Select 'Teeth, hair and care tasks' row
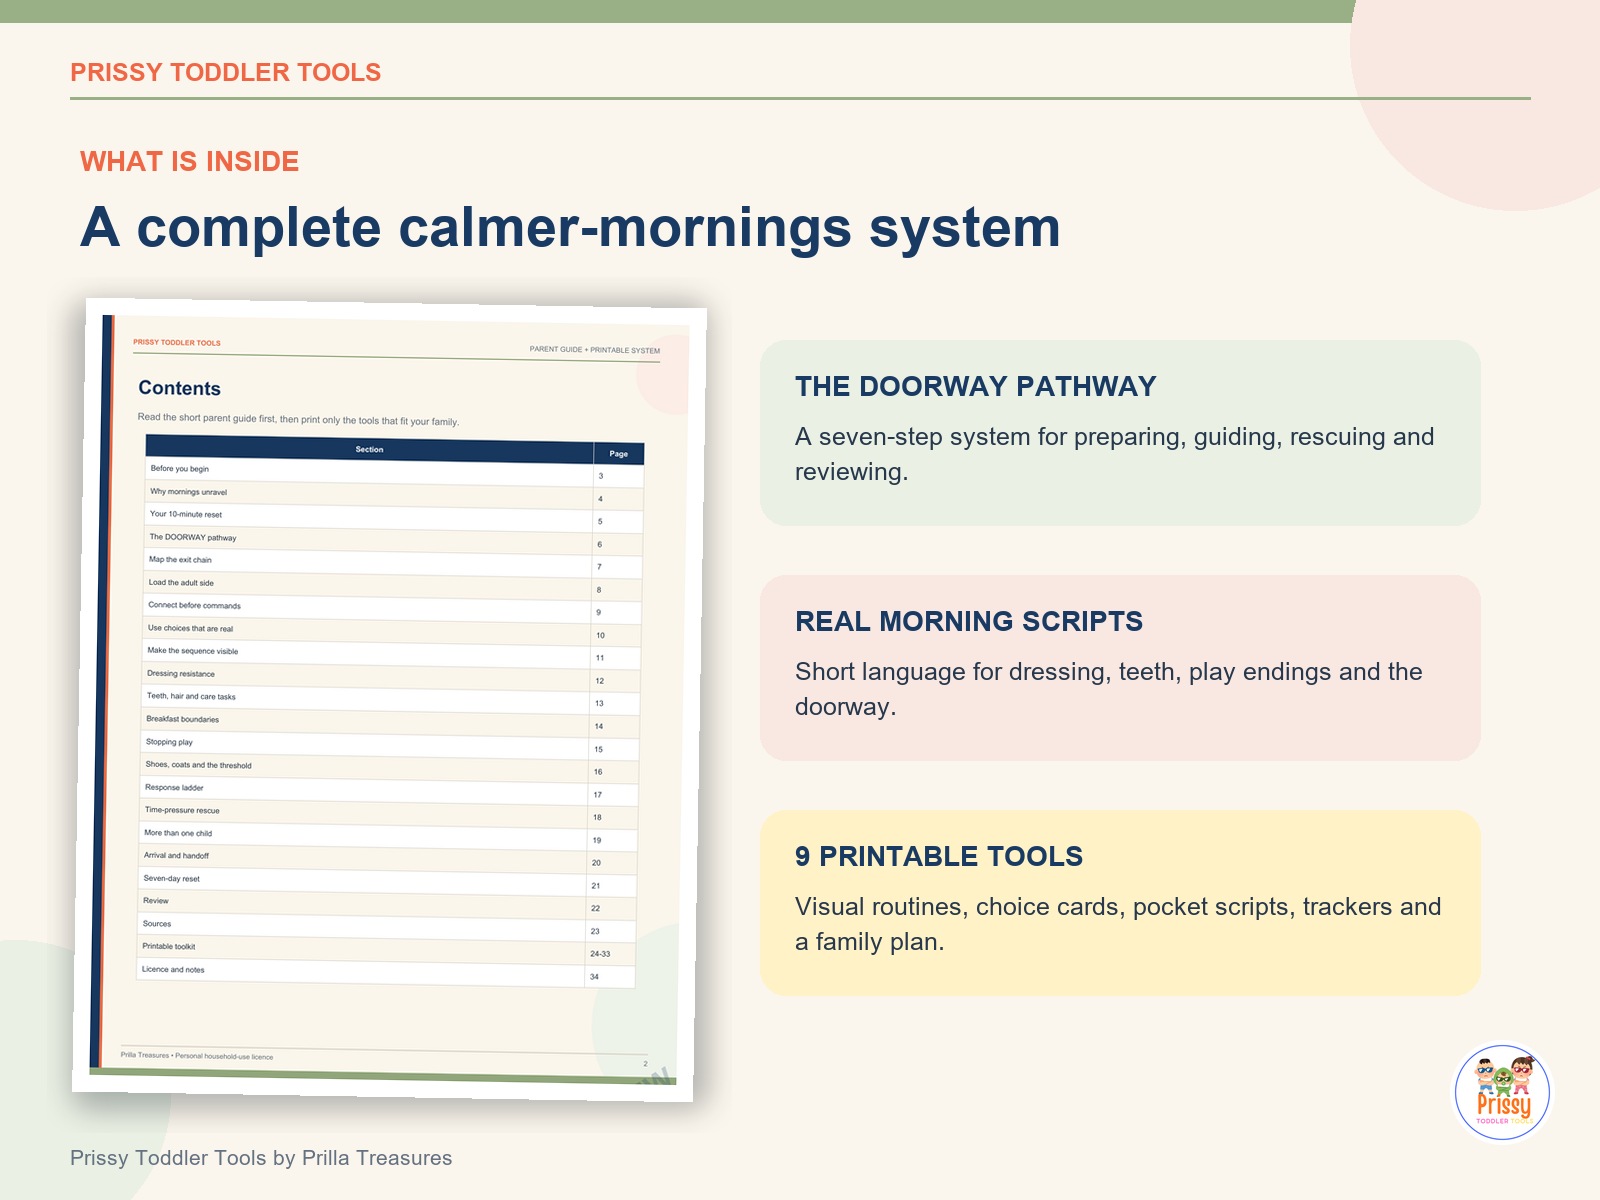The height and width of the screenshot is (1200, 1600). (390, 700)
